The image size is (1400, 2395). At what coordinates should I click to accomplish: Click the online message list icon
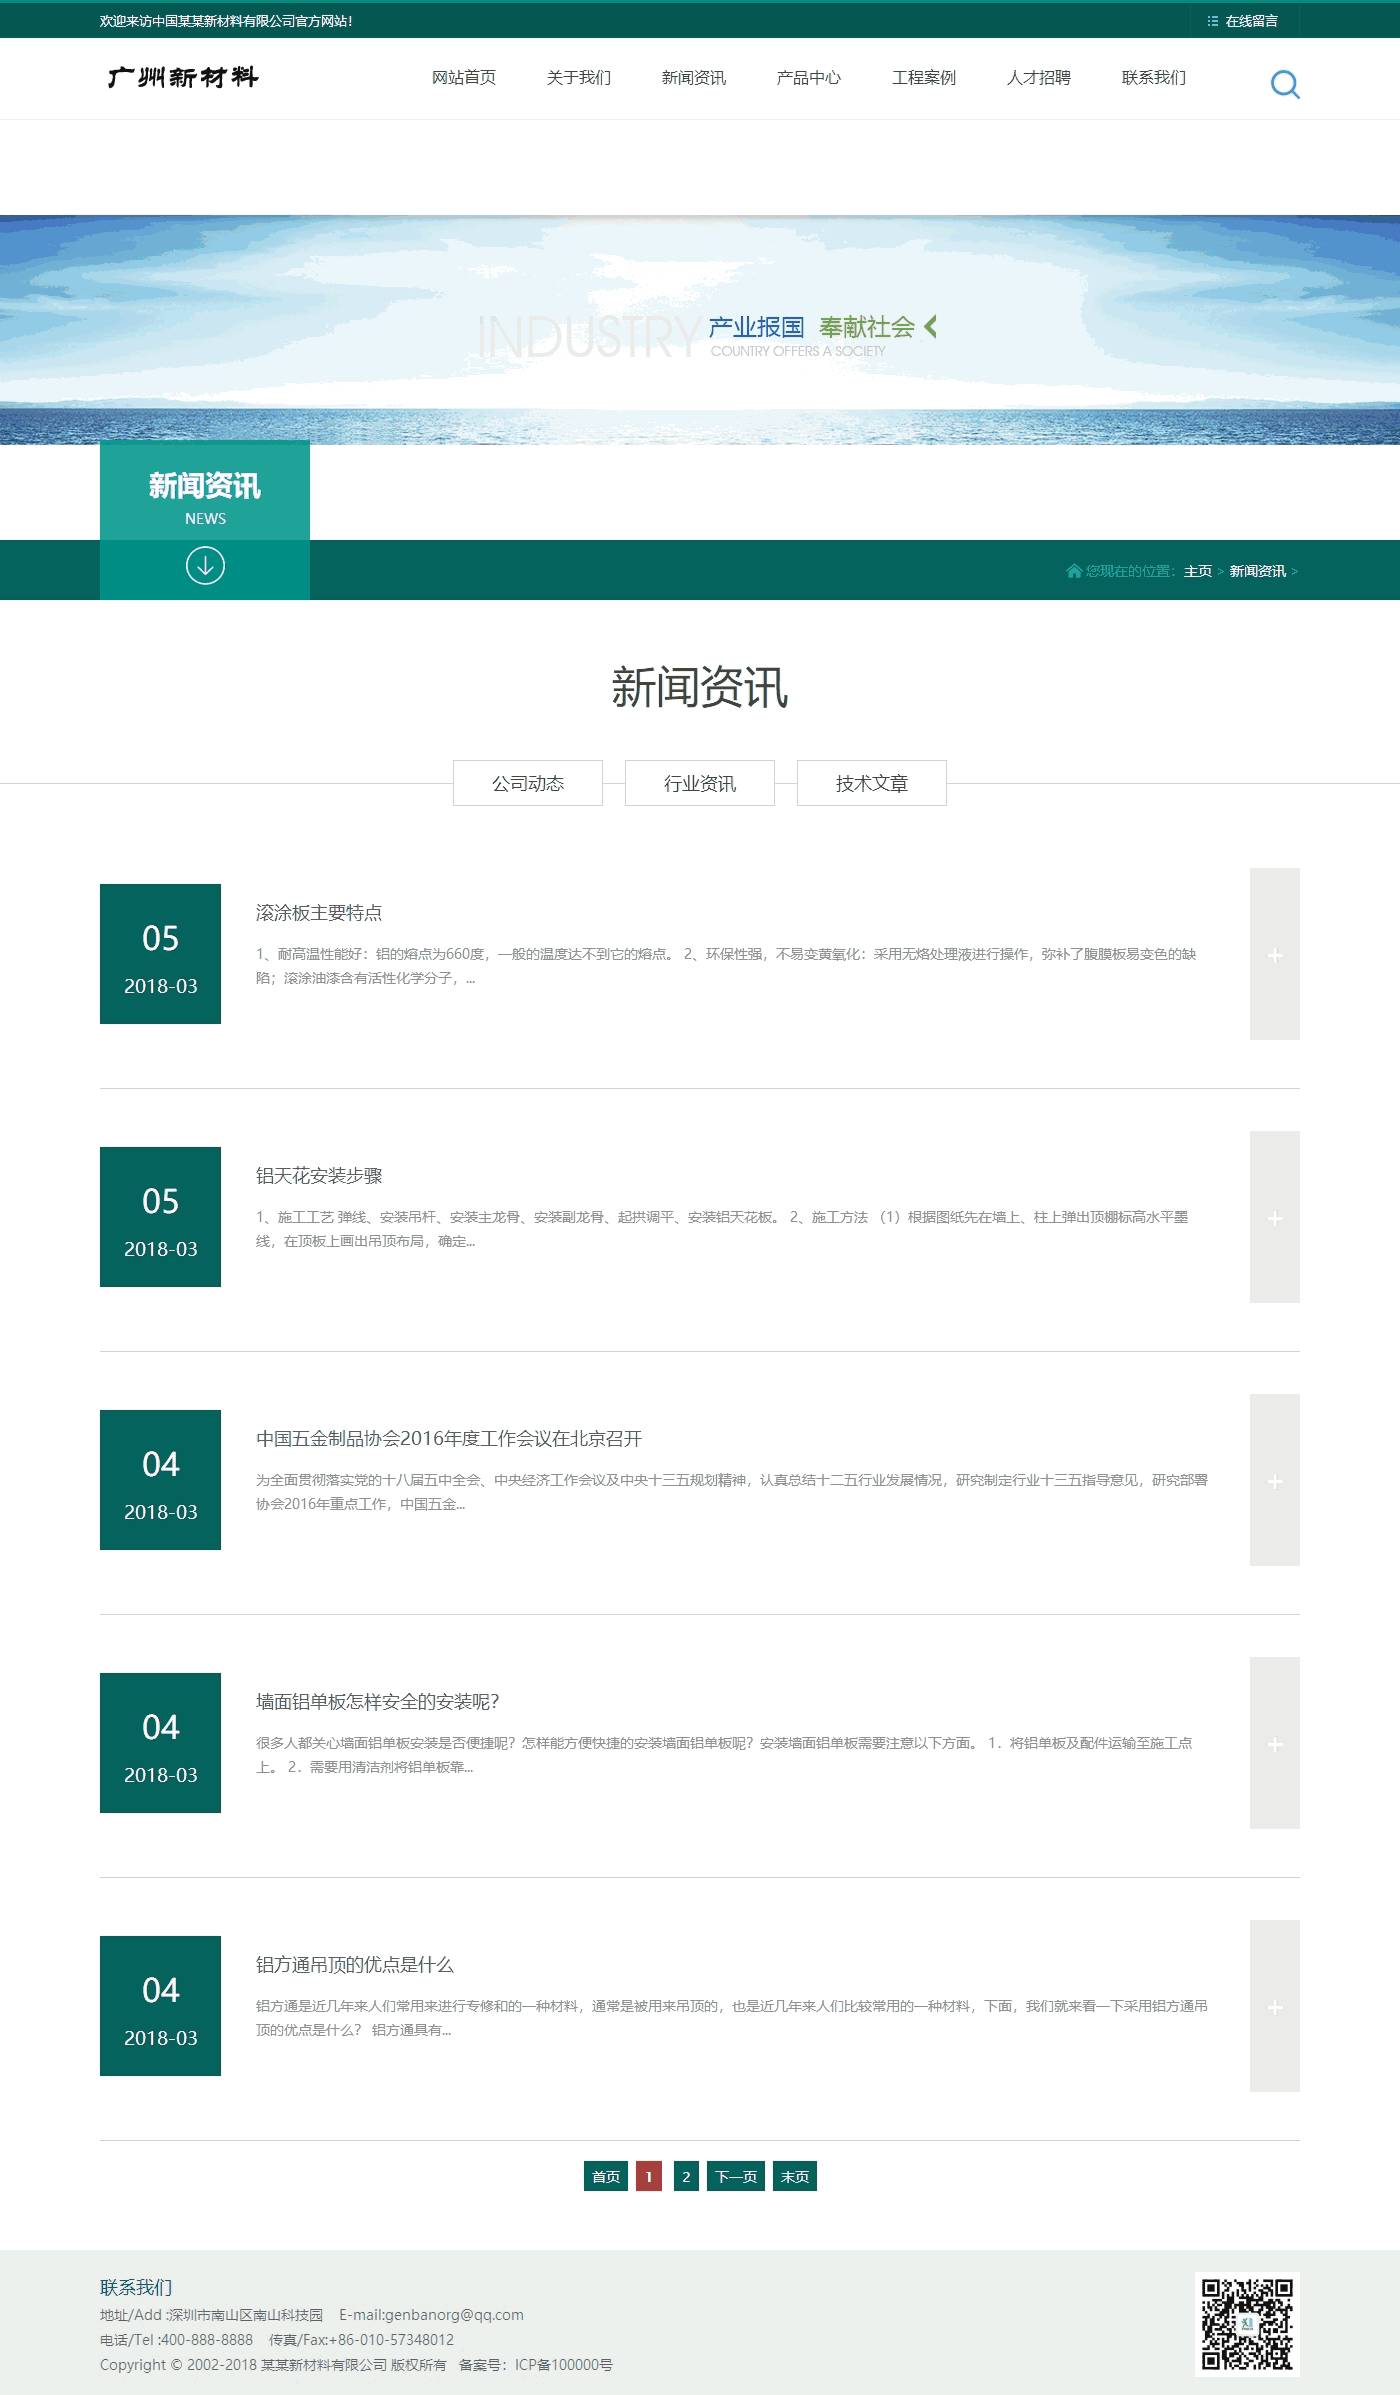coord(1213,21)
